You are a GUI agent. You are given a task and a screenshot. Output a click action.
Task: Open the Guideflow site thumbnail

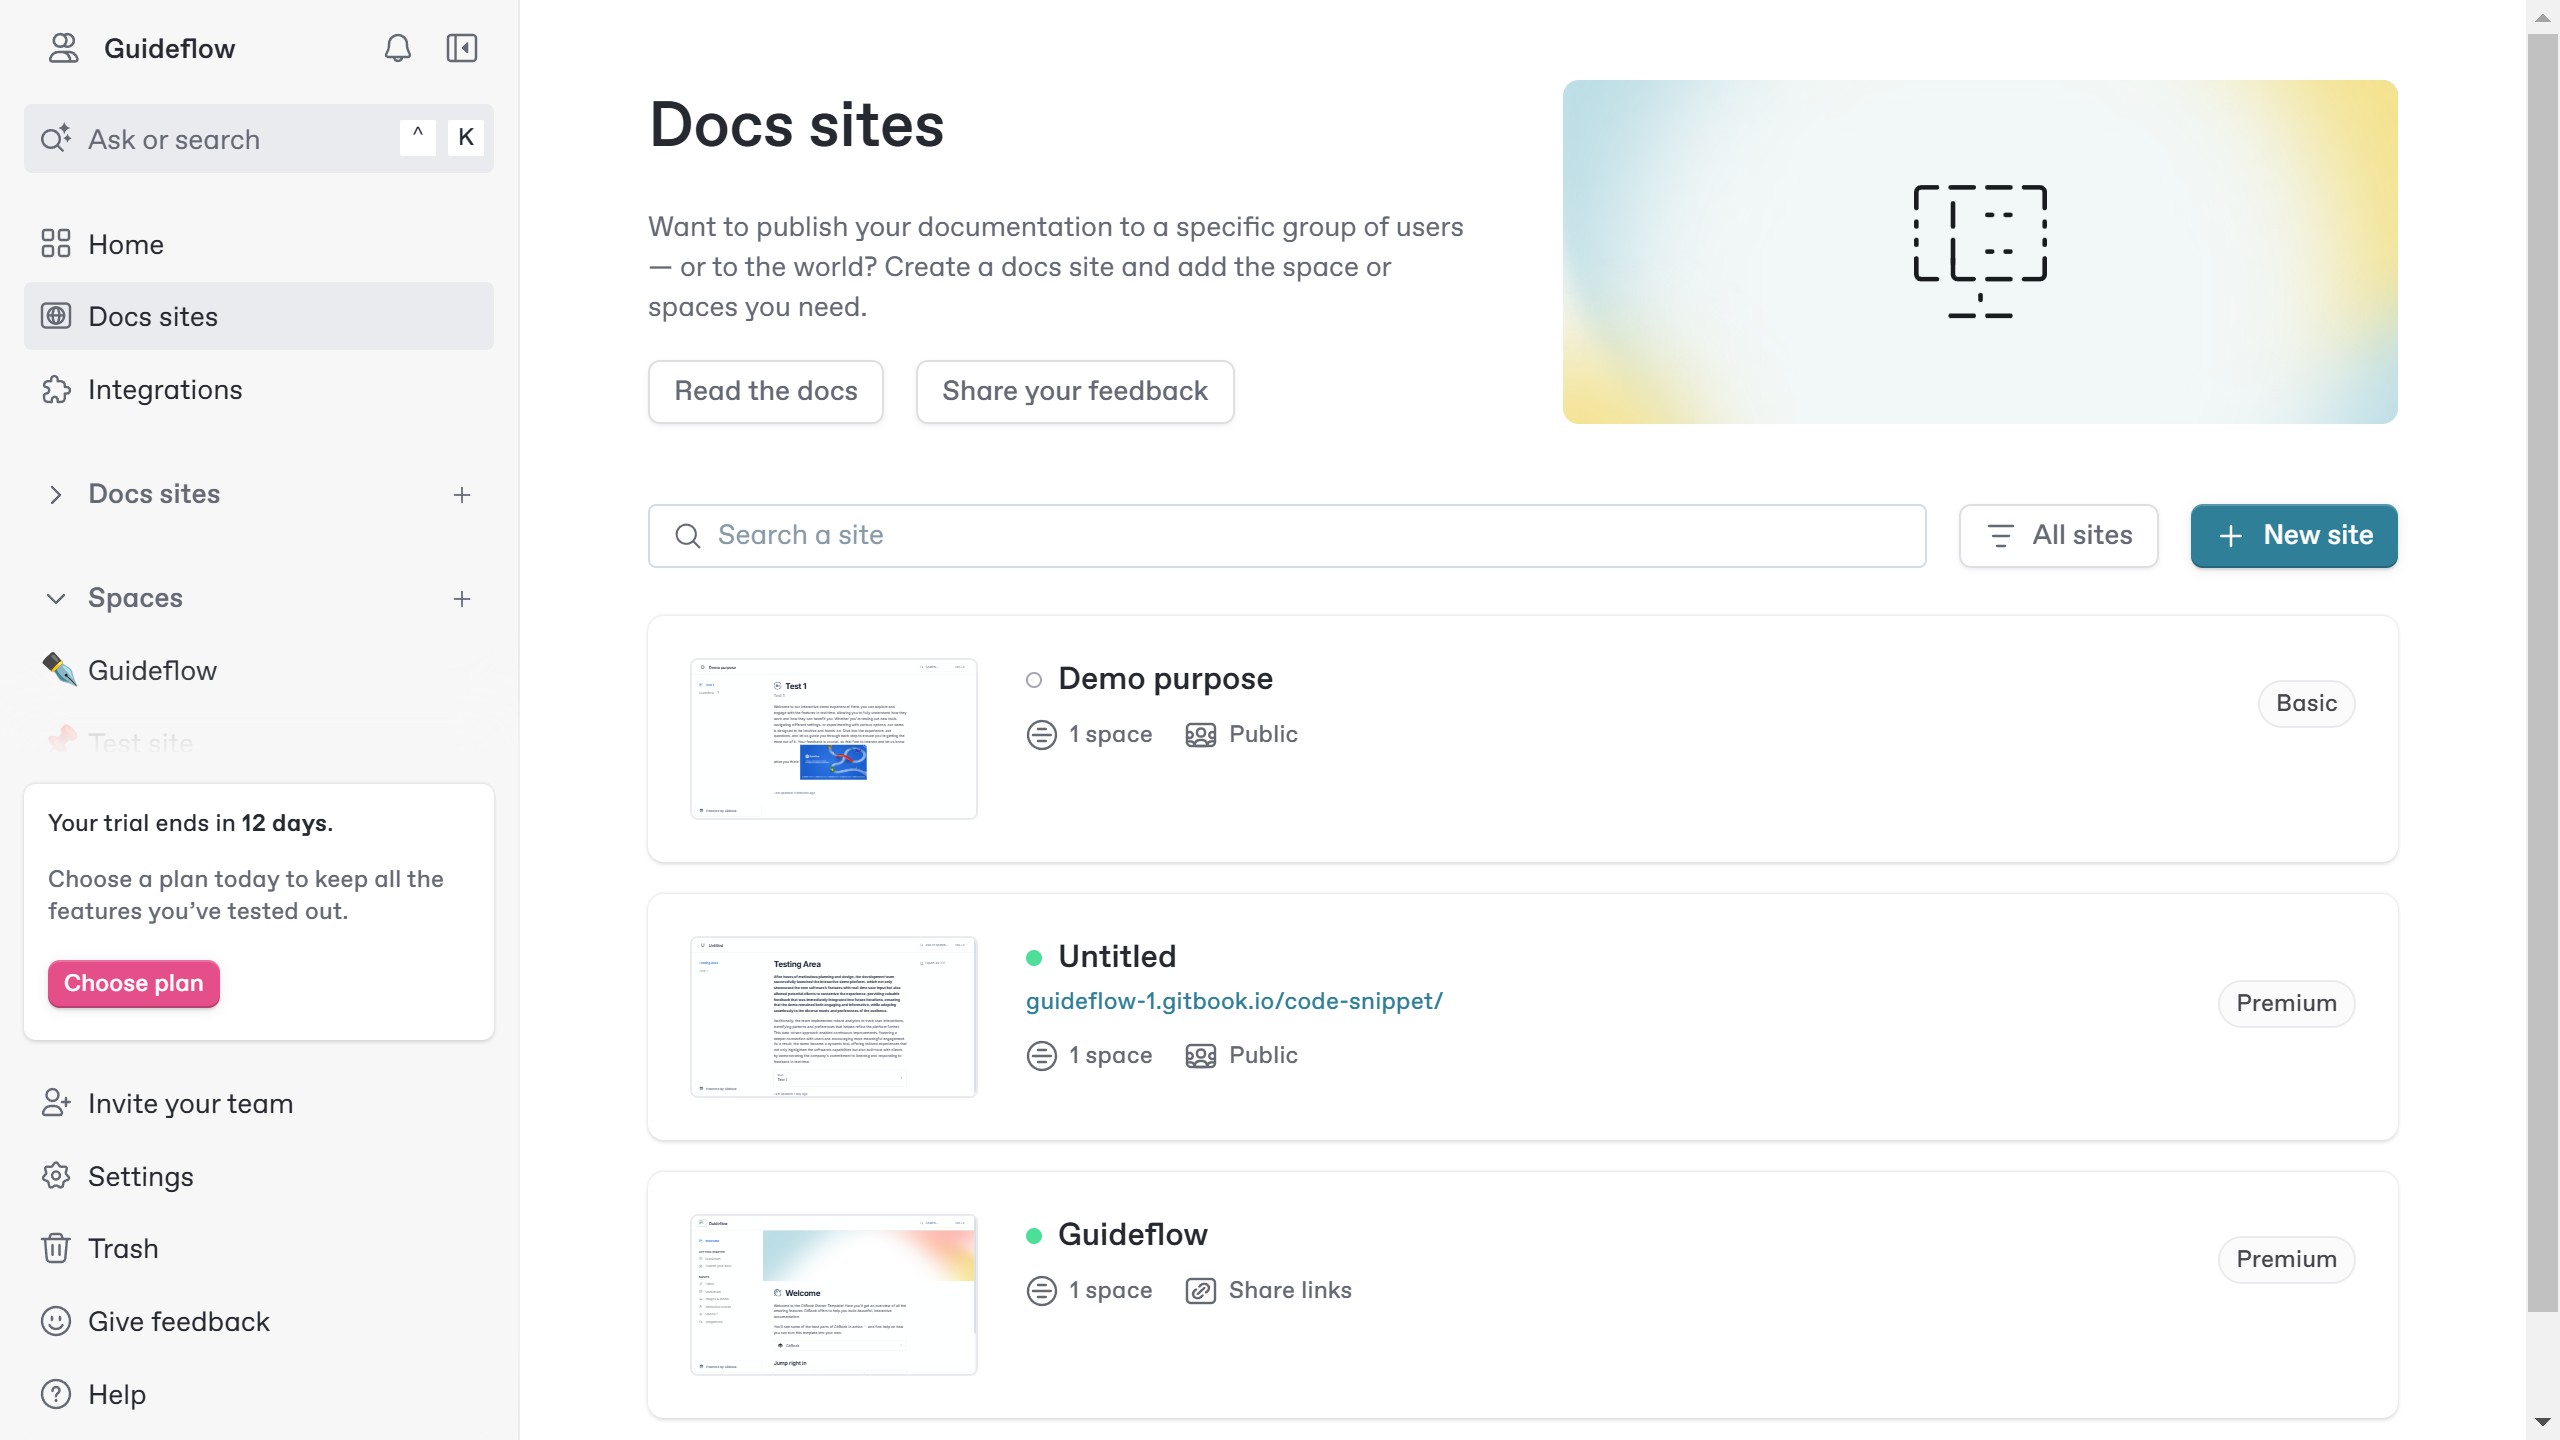click(x=834, y=1294)
